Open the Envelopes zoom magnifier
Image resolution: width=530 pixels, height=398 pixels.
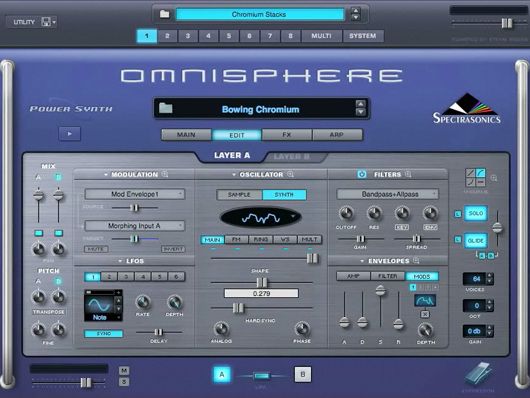click(x=416, y=261)
